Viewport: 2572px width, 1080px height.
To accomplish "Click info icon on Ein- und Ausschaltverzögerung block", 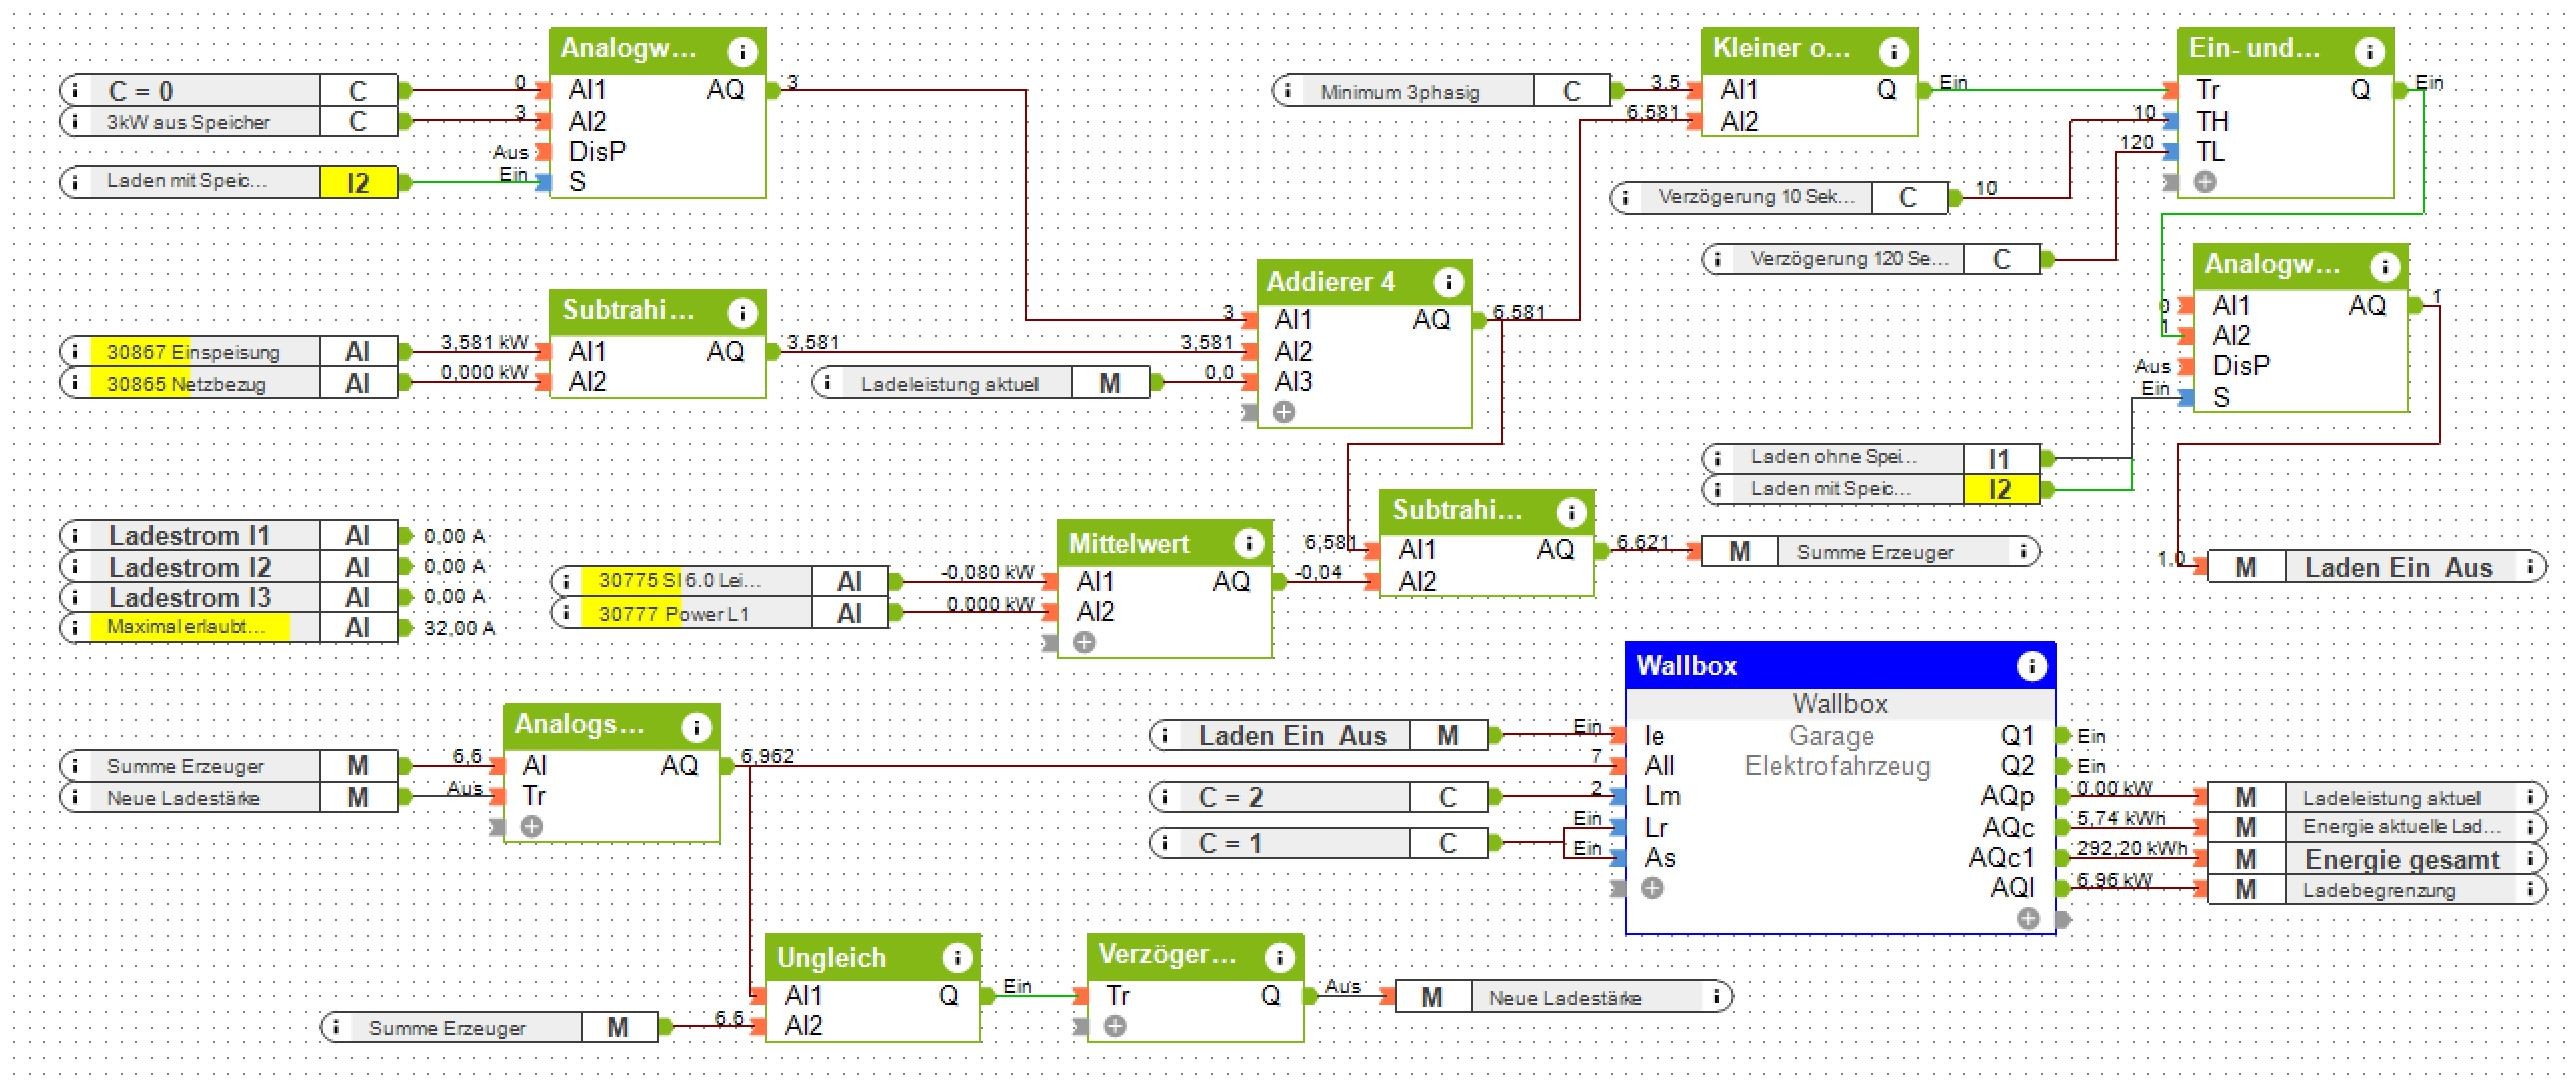I will [x=2369, y=50].
